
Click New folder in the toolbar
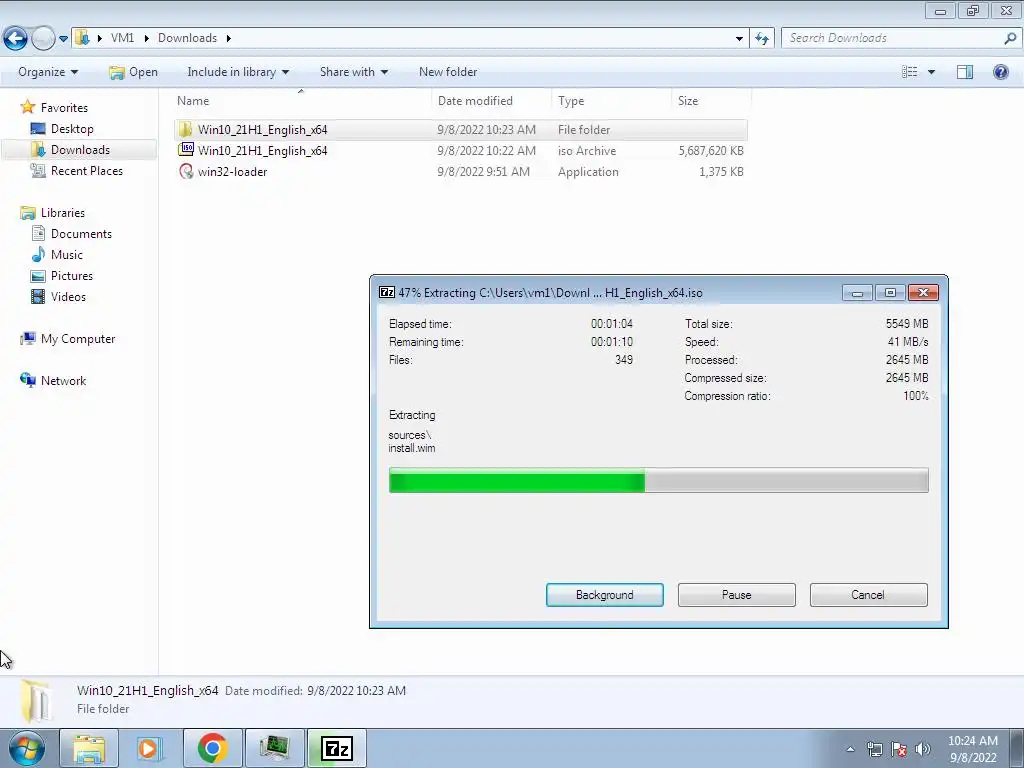pos(448,72)
